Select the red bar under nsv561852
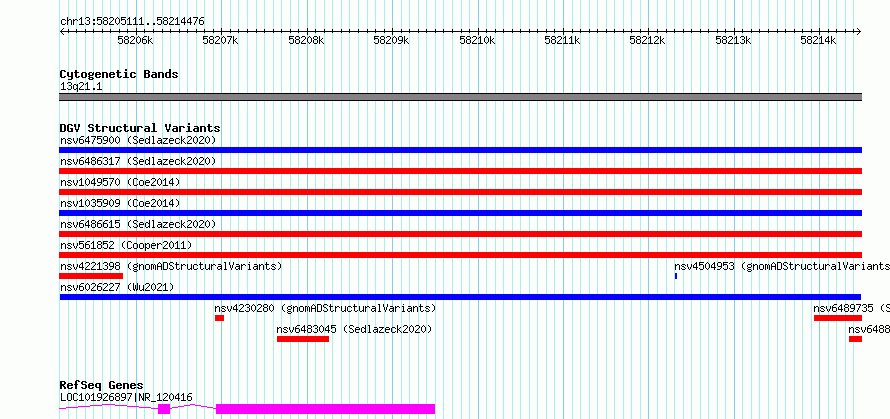This screenshot has width=890, height=419. coord(460,255)
